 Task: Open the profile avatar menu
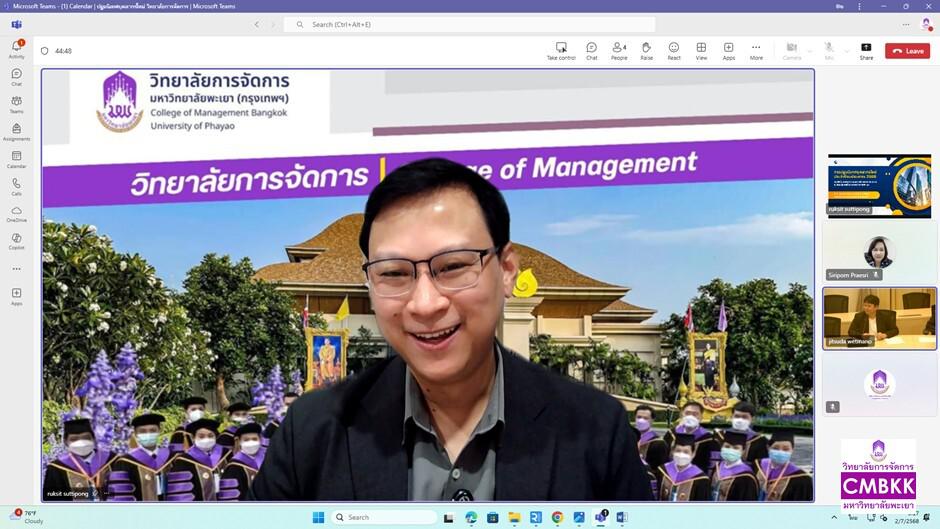pyautogui.click(x=926, y=24)
